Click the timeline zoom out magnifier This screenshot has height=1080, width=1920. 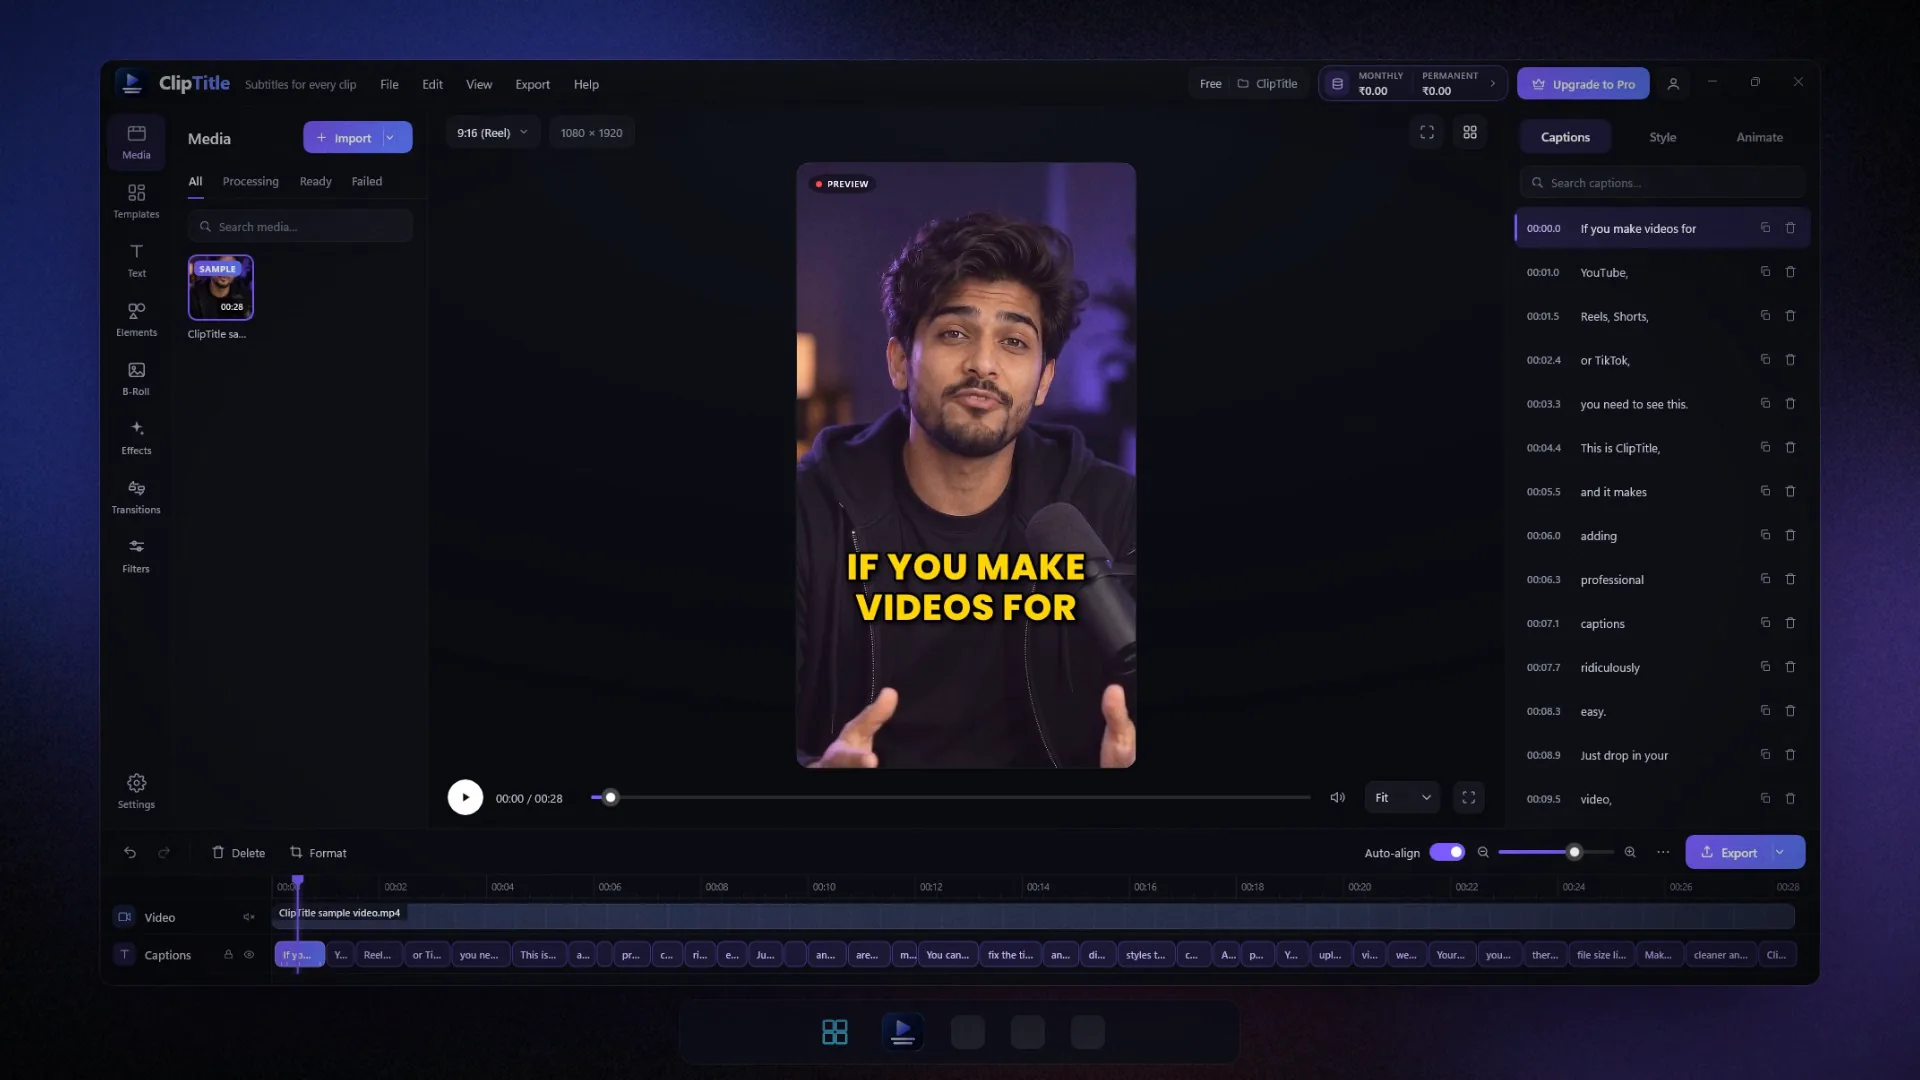tap(1483, 852)
